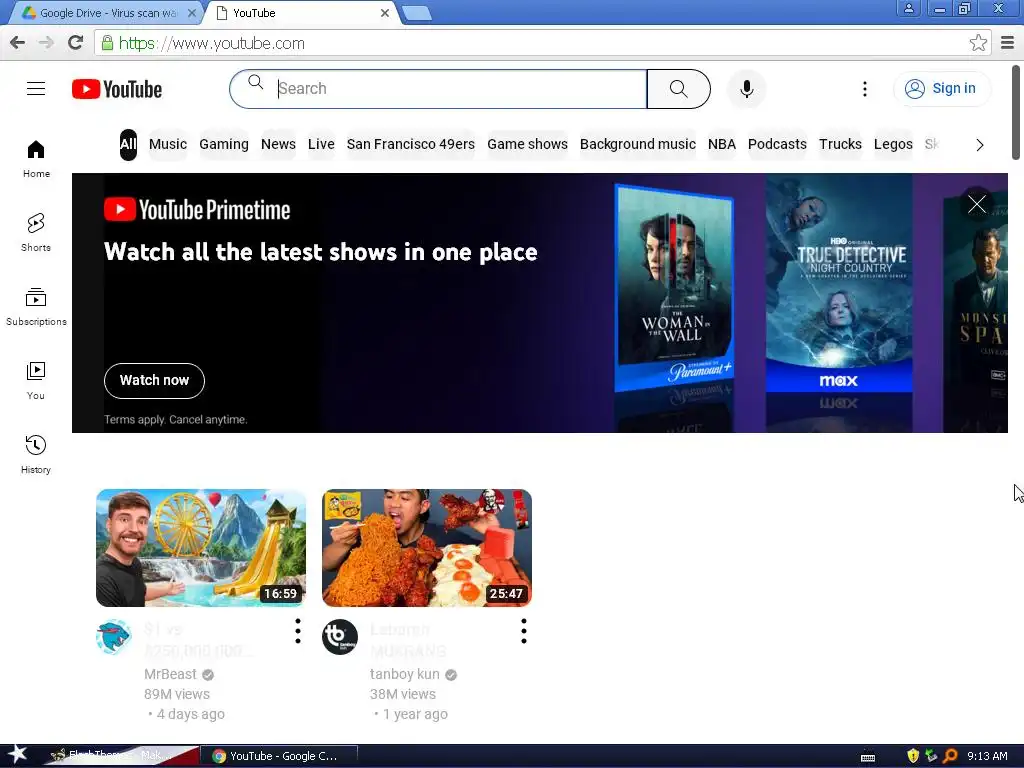Play MrBeast video thumbnail
This screenshot has width=1024, height=768.
pyautogui.click(x=201, y=548)
